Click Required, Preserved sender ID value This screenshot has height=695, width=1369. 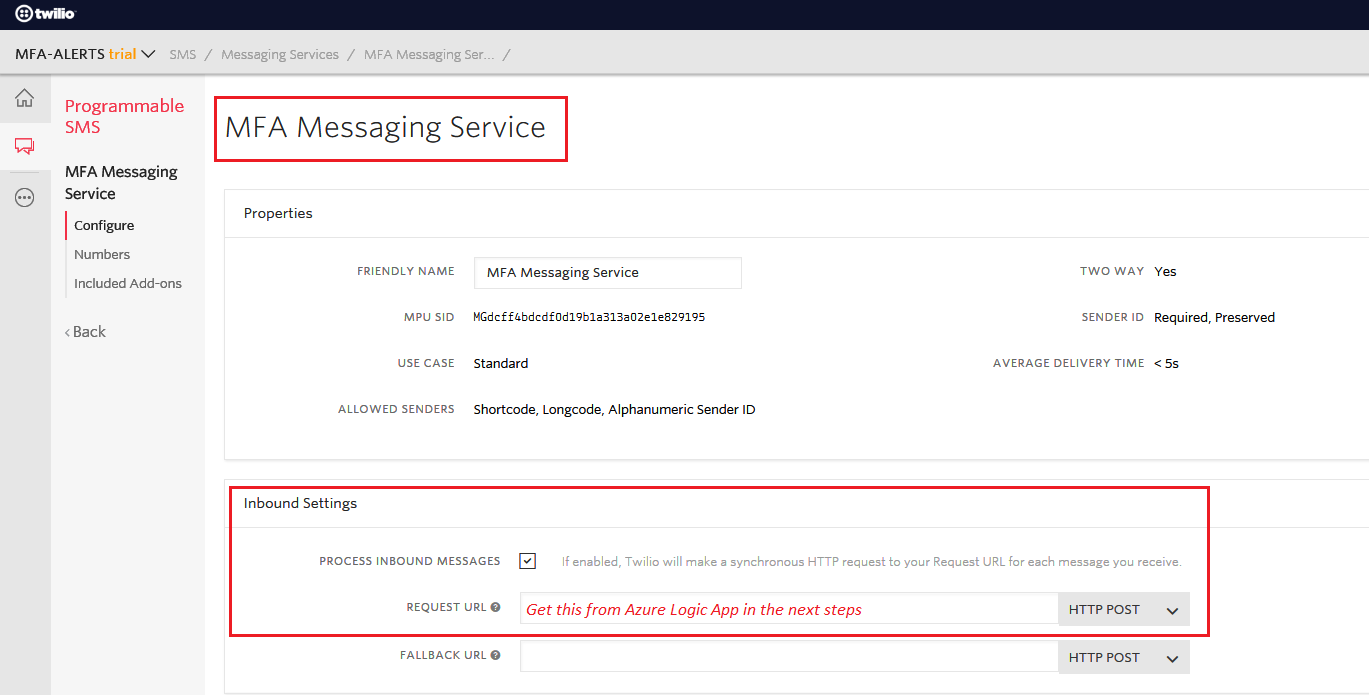(x=1214, y=317)
